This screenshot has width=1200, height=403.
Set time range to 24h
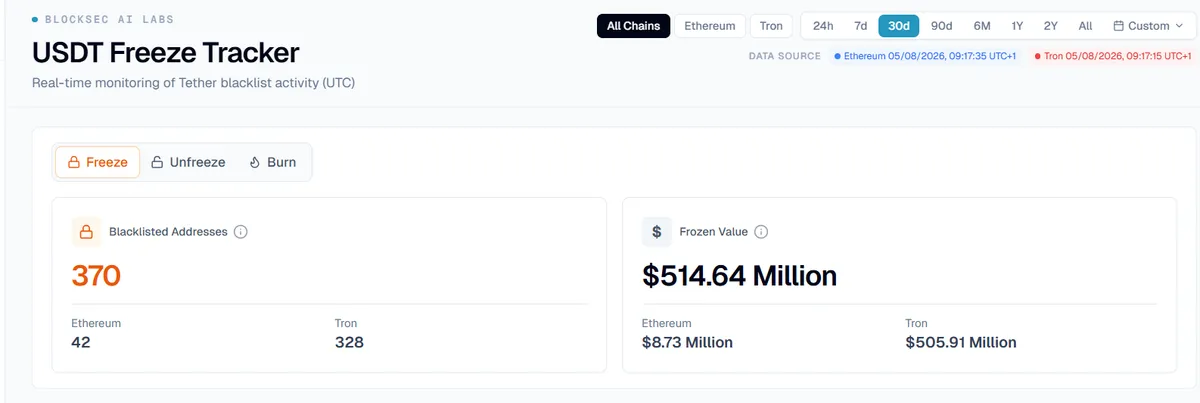point(823,26)
